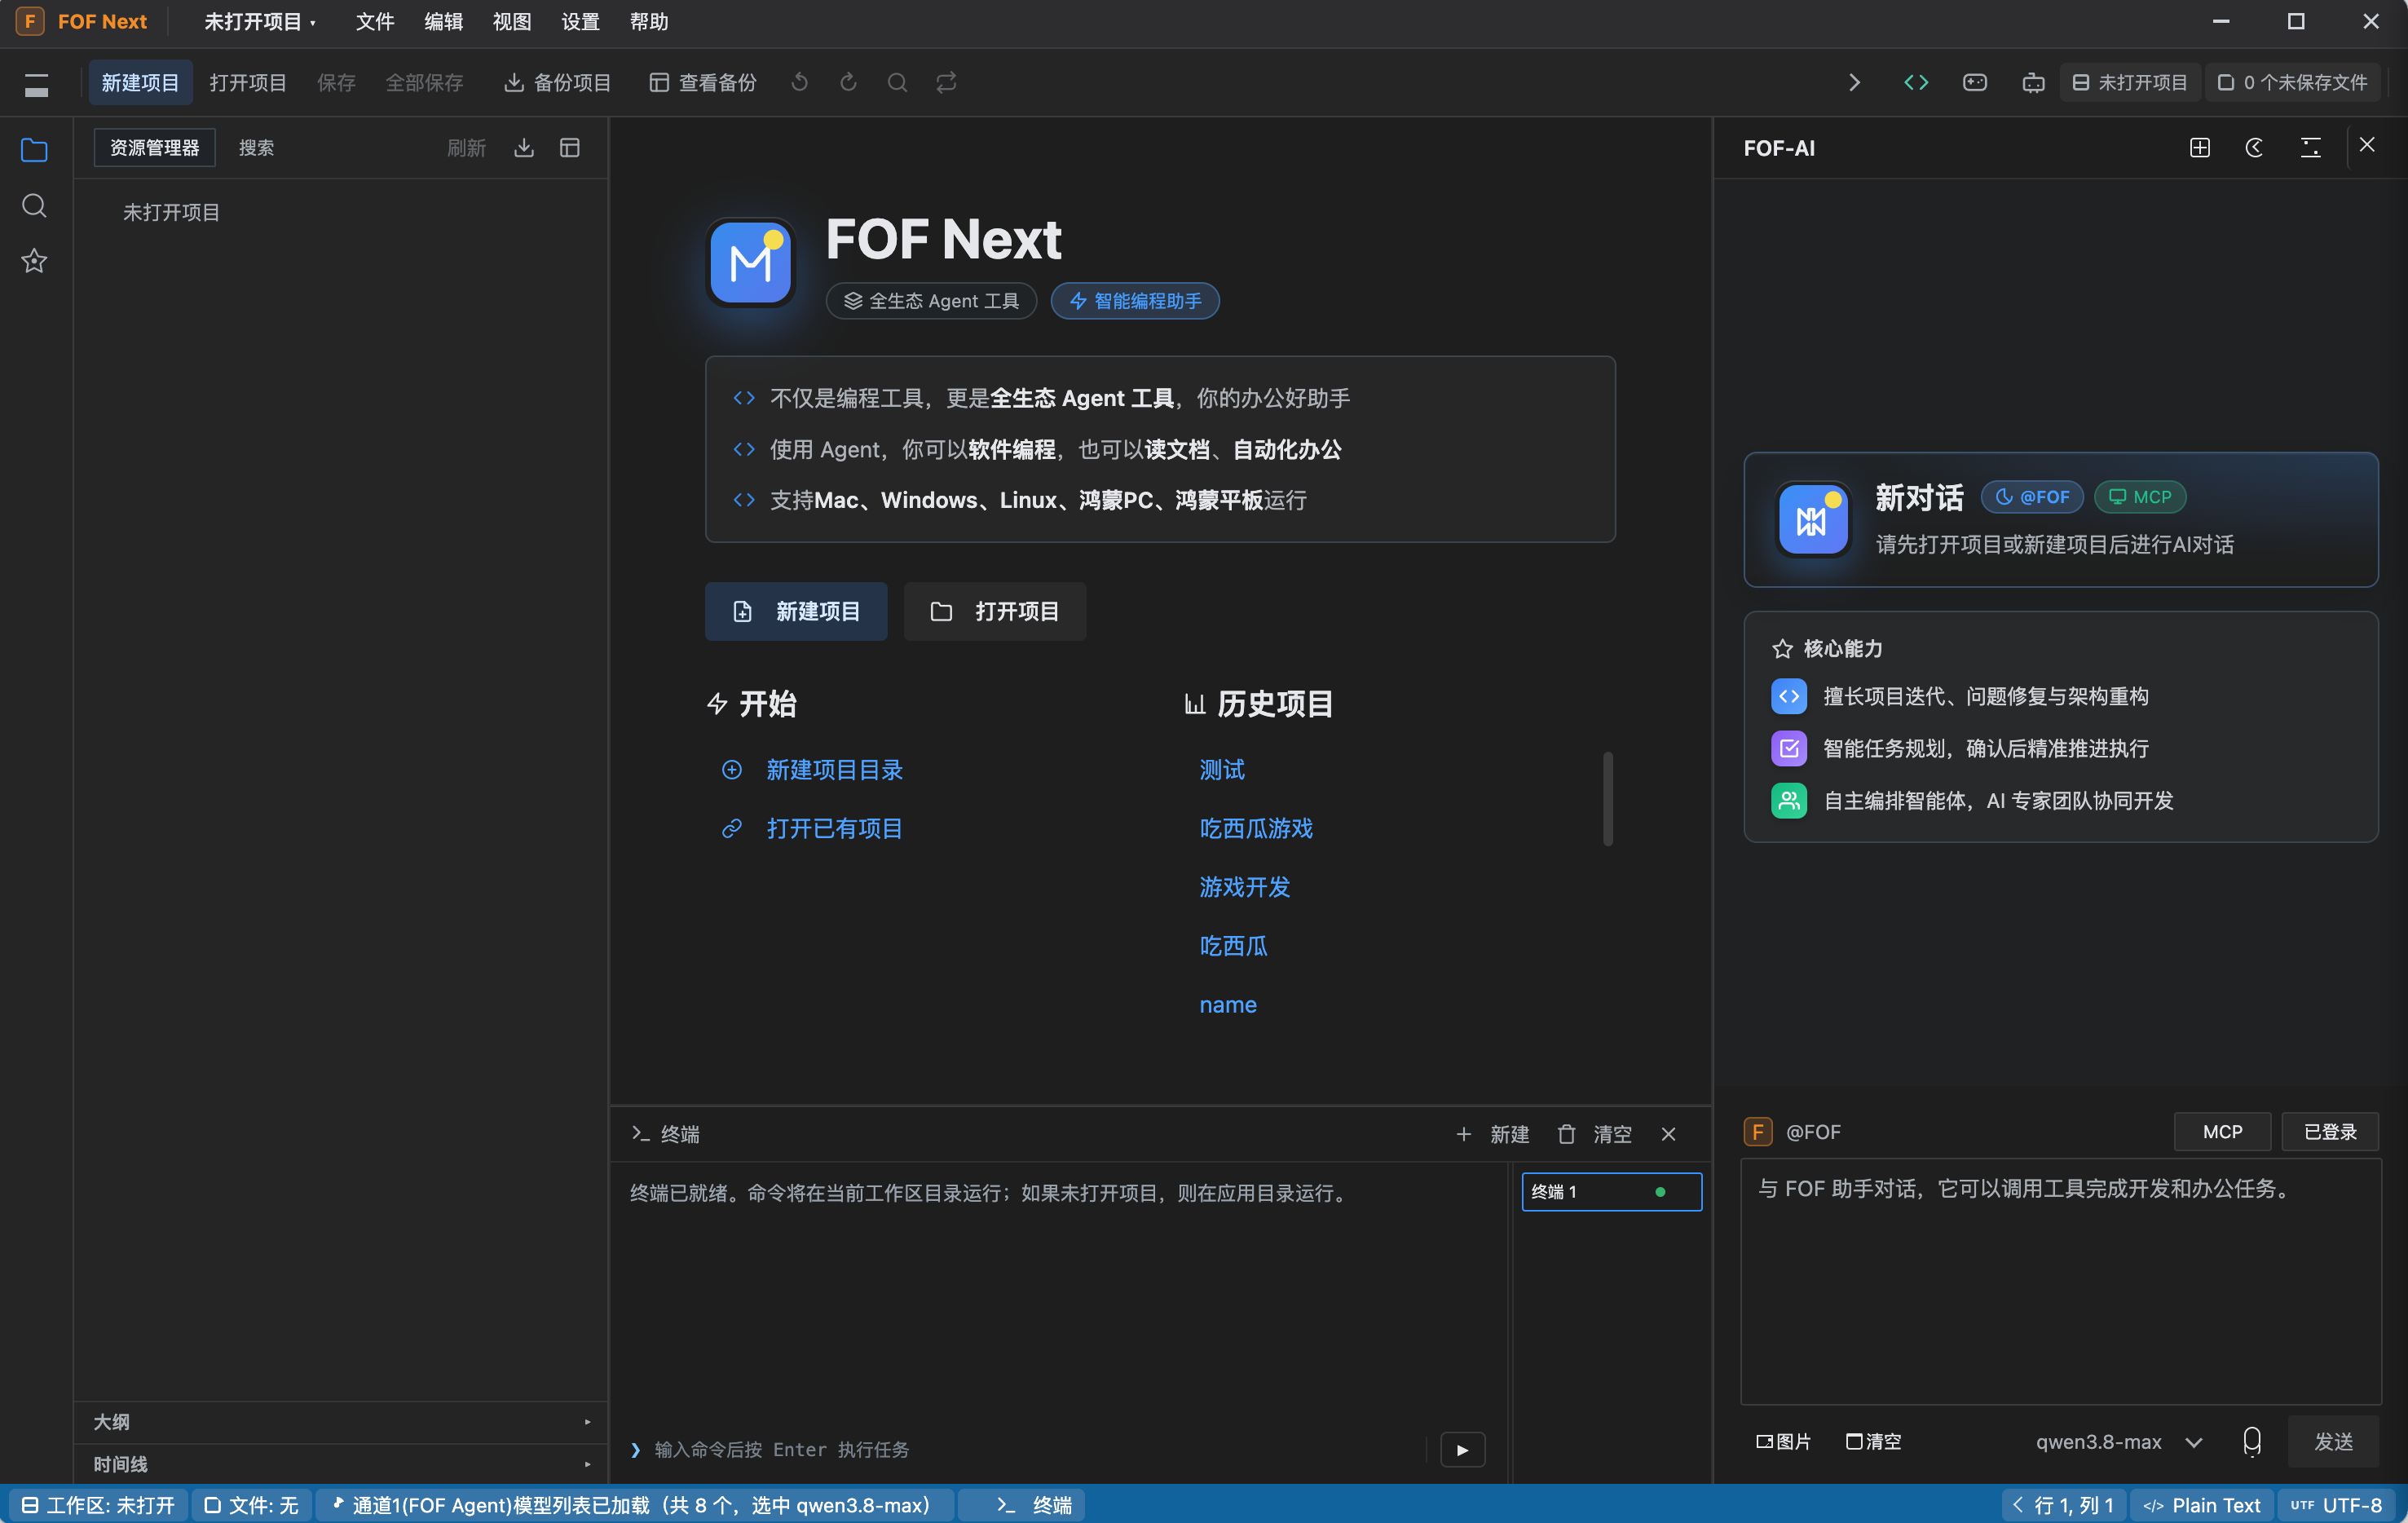Screen dimensions: 2408x1523
Task: Click the robot assistant icon in toolbar
Action: (x=2033, y=83)
